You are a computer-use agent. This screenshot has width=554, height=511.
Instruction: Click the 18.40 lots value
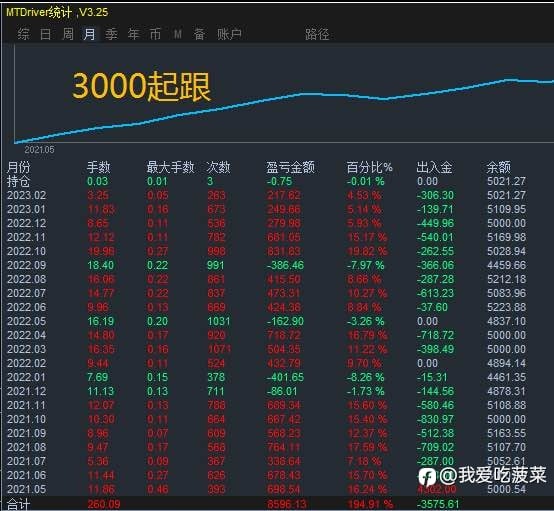tap(101, 265)
